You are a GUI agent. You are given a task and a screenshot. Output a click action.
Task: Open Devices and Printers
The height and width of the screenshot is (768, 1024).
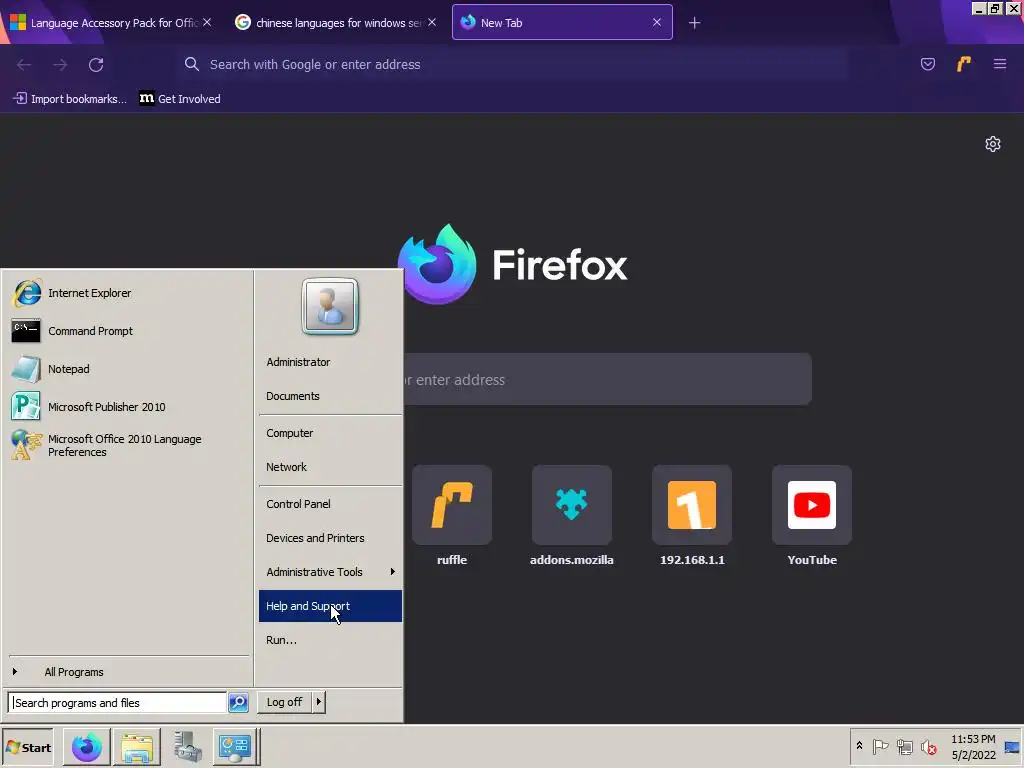point(330,538)
